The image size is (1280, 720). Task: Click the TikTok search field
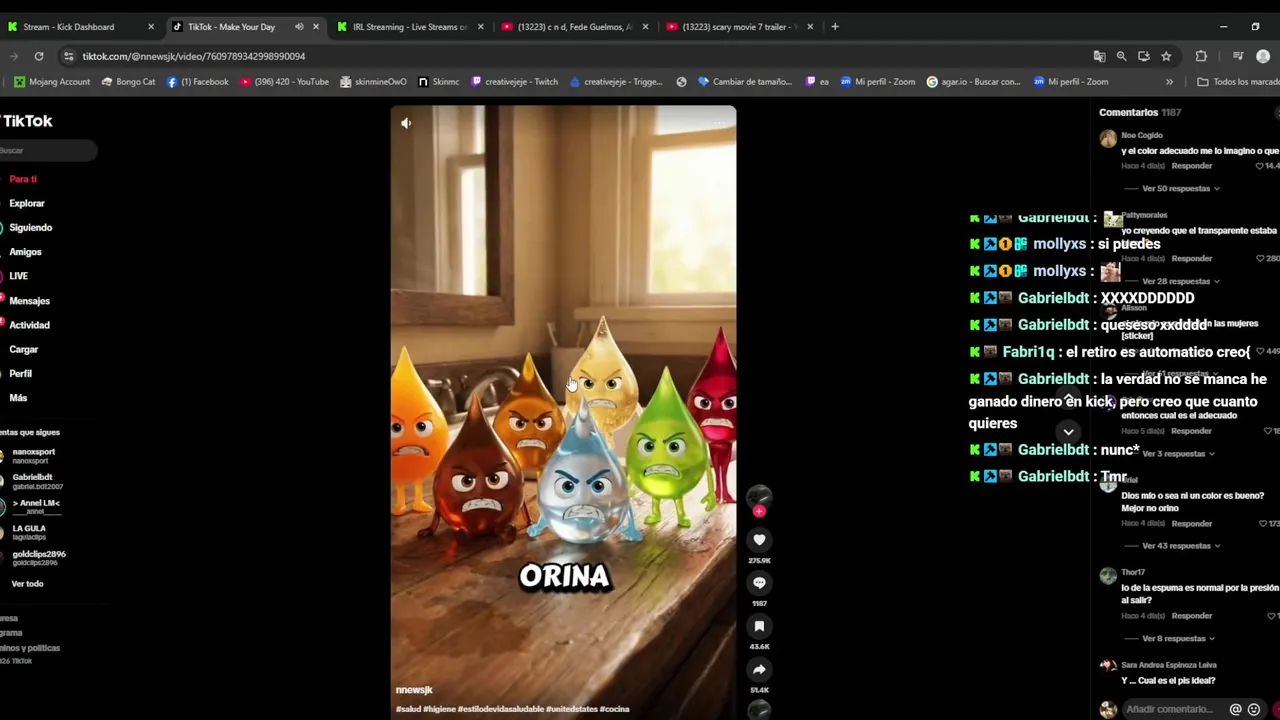48,150
